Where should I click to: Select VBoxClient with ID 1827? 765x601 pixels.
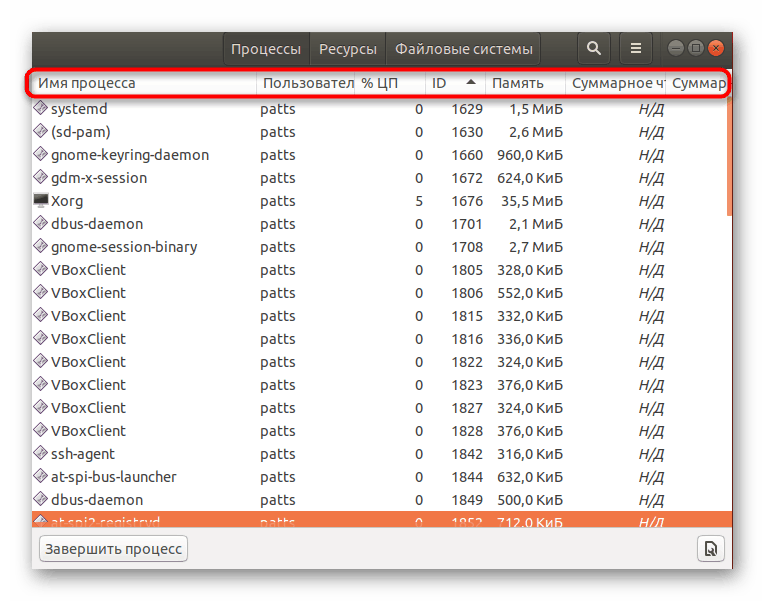point(380,407)
